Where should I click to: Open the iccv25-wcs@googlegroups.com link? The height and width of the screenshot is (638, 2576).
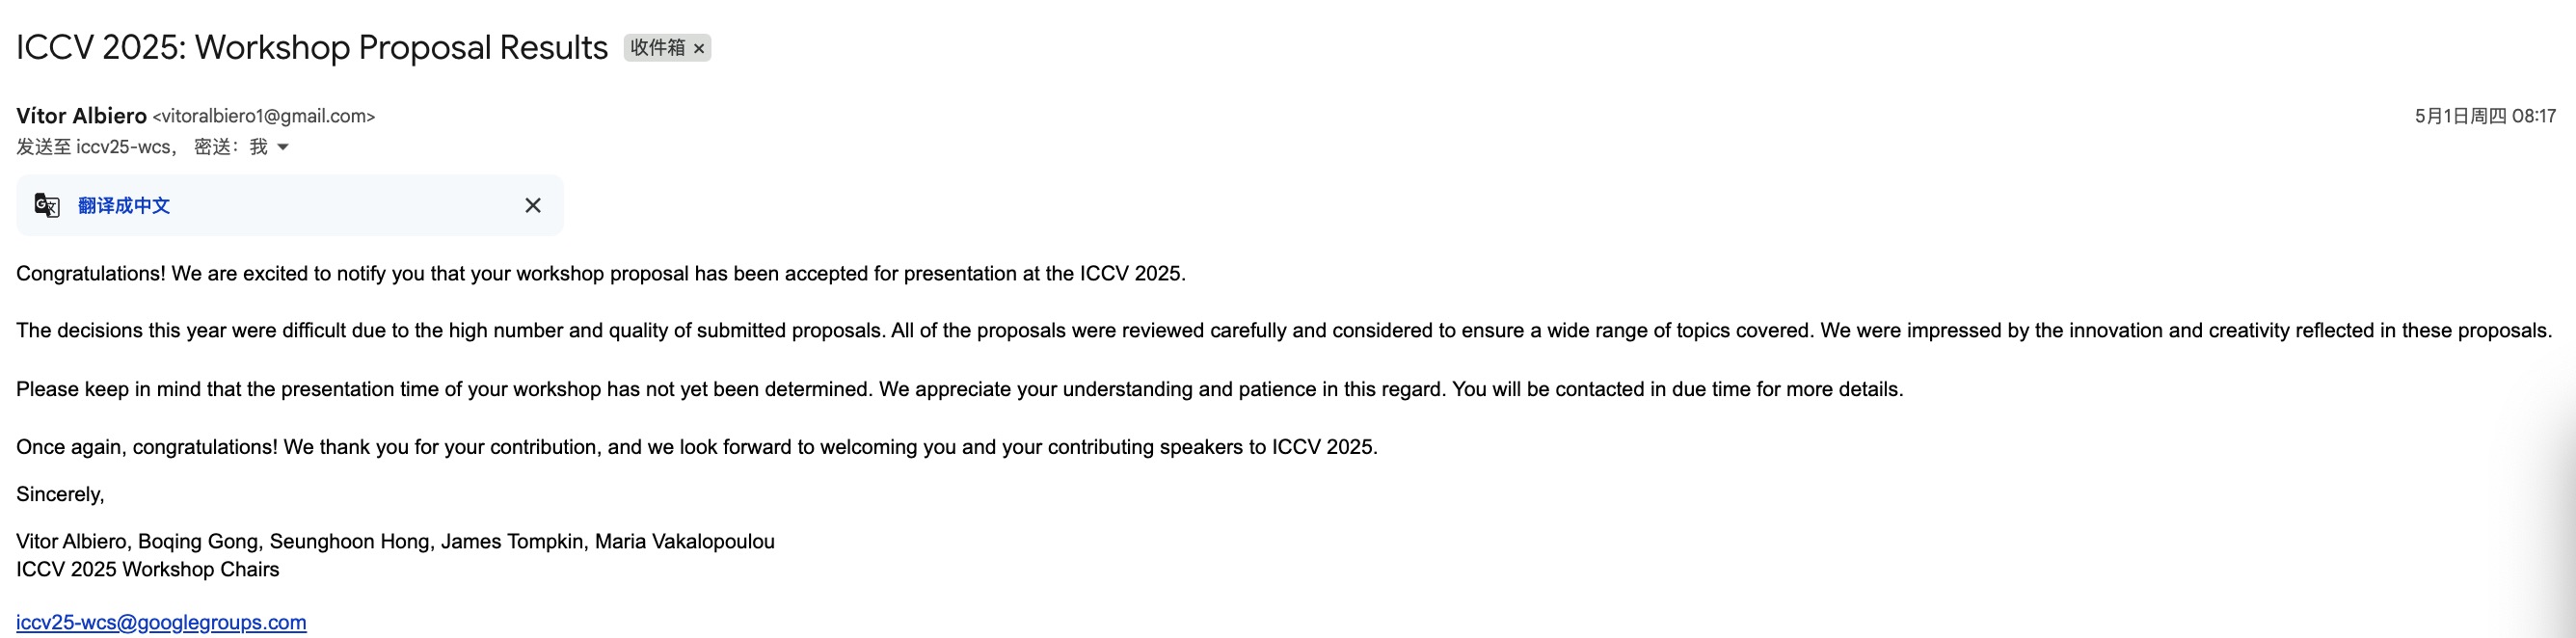point(161,622)
